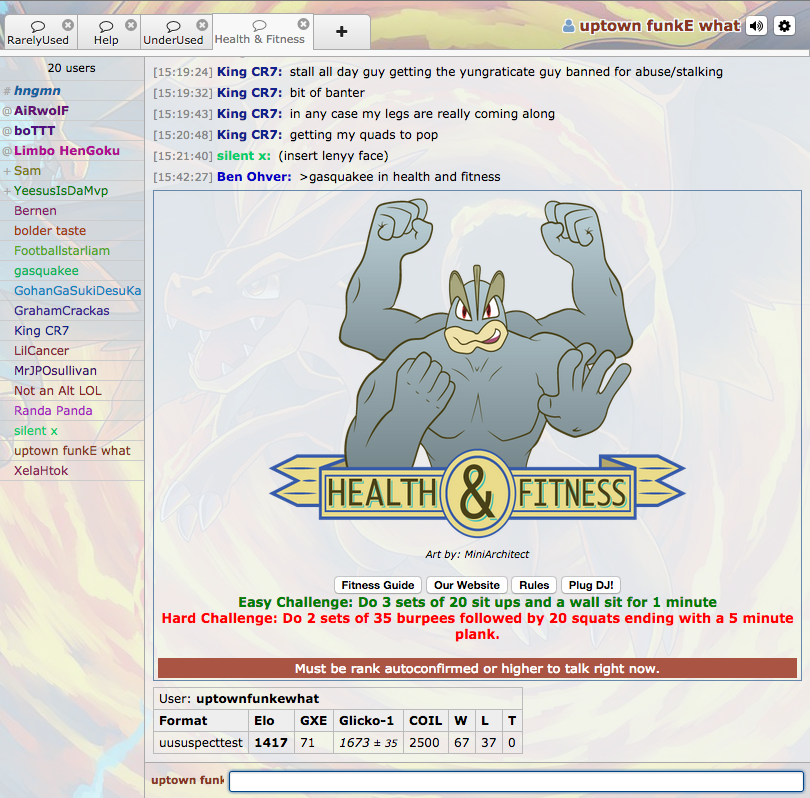Launch the Plug DJ! button
Viewport: 810px width, 798px height.
[591, 585]
